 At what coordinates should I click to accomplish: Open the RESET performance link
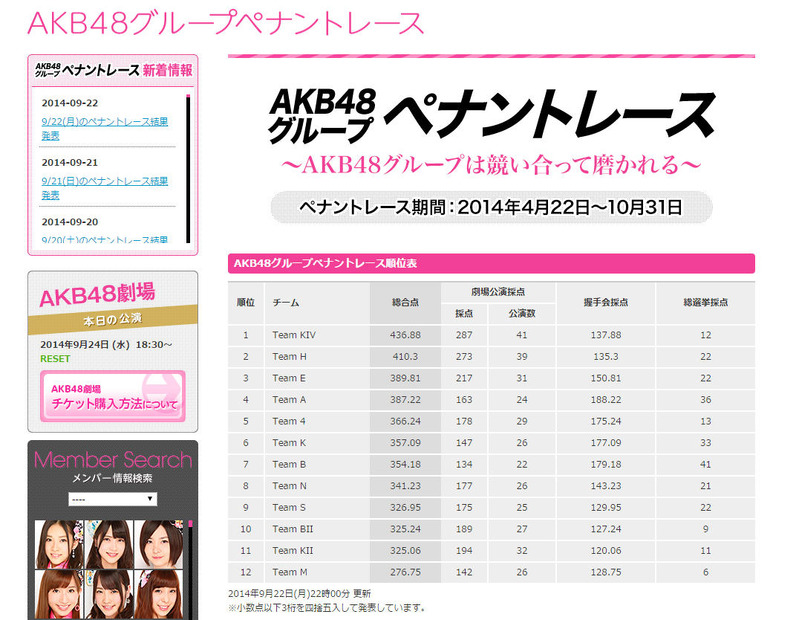tap(55, 358)
